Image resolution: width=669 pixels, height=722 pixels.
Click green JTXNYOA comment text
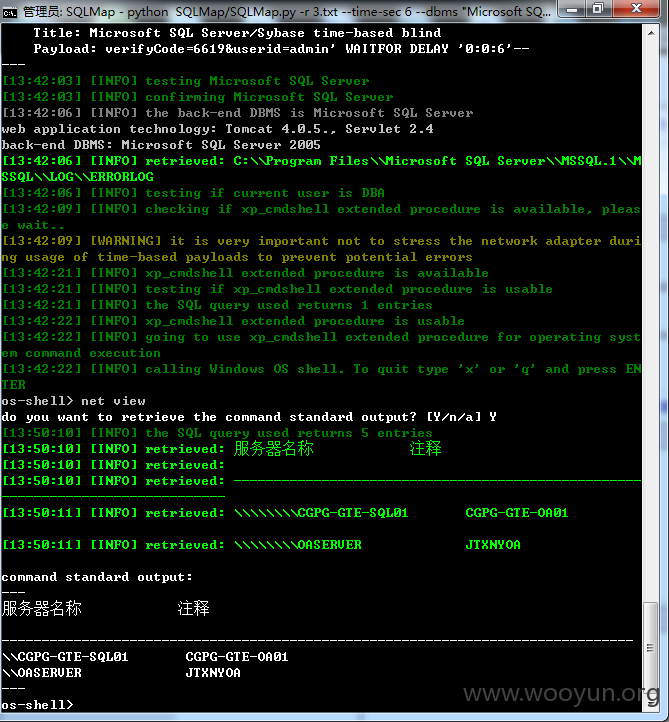click(x=493, y=545)
